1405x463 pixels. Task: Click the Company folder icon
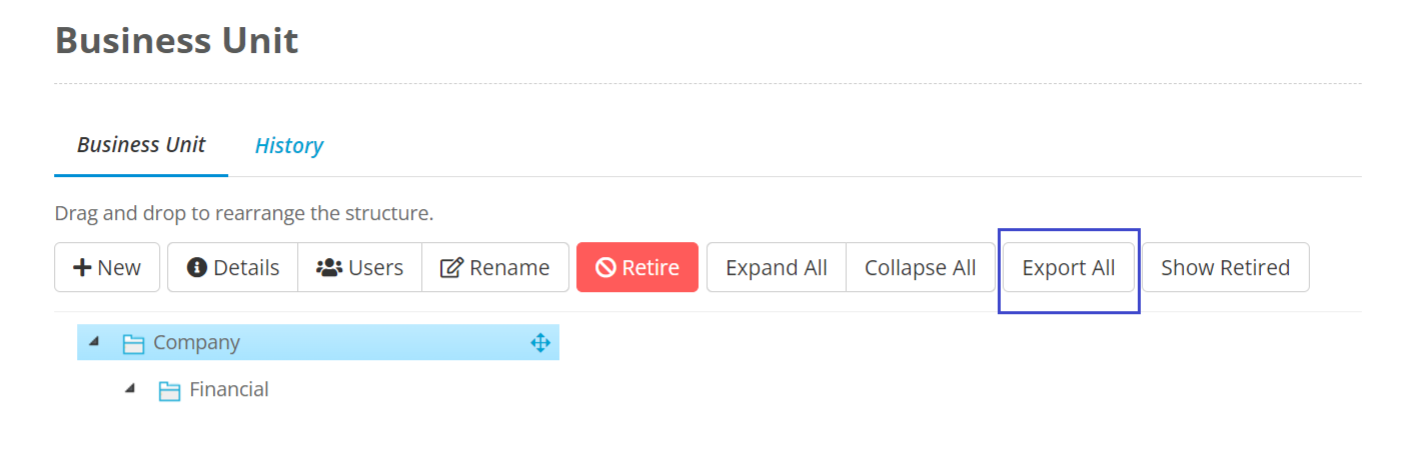134,344
